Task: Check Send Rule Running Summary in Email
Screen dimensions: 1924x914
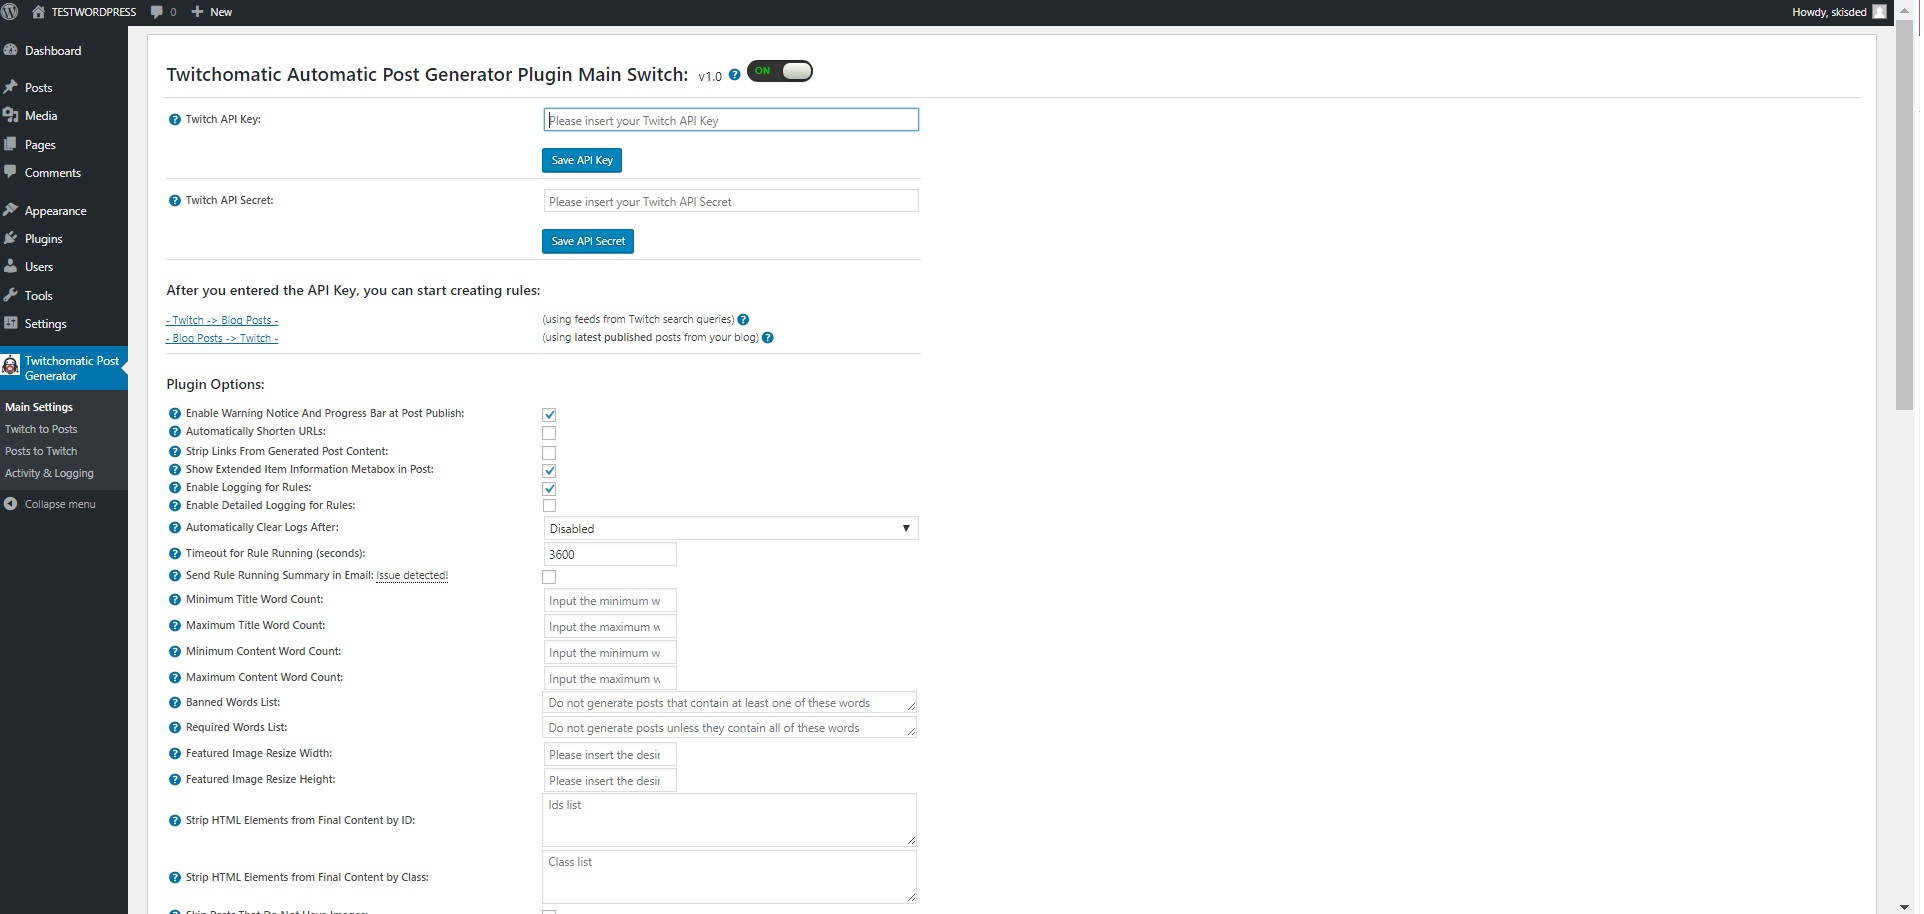Action: (549, 577)
